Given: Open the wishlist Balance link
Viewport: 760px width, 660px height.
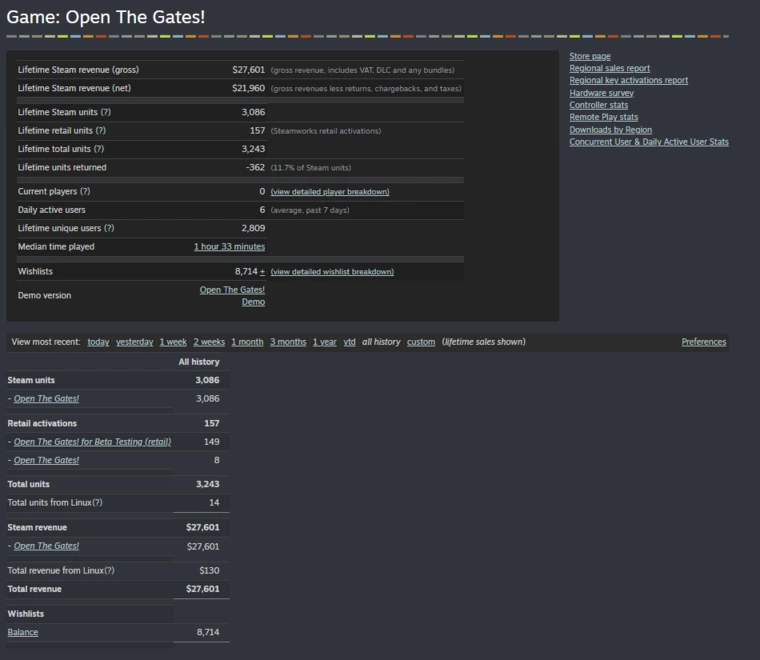Looking at the screenshot, I should [x=23, y=632].
